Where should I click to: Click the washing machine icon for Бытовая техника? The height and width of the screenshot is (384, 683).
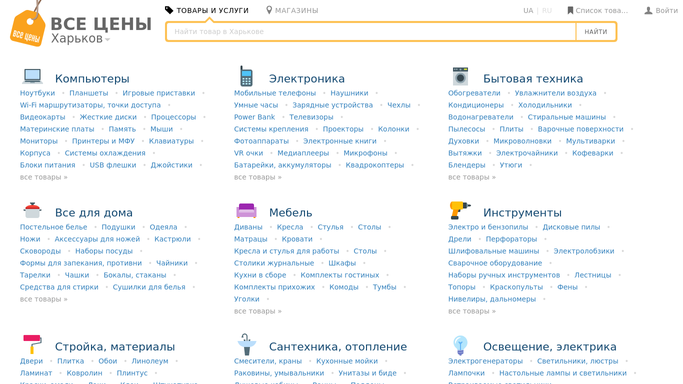coord(460,76)
